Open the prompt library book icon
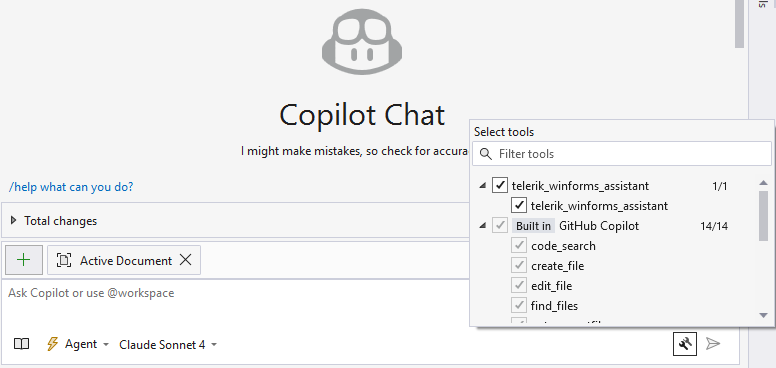Image resolution: width=776 pixels, height=368 pixels. click(x=21, y=344)
